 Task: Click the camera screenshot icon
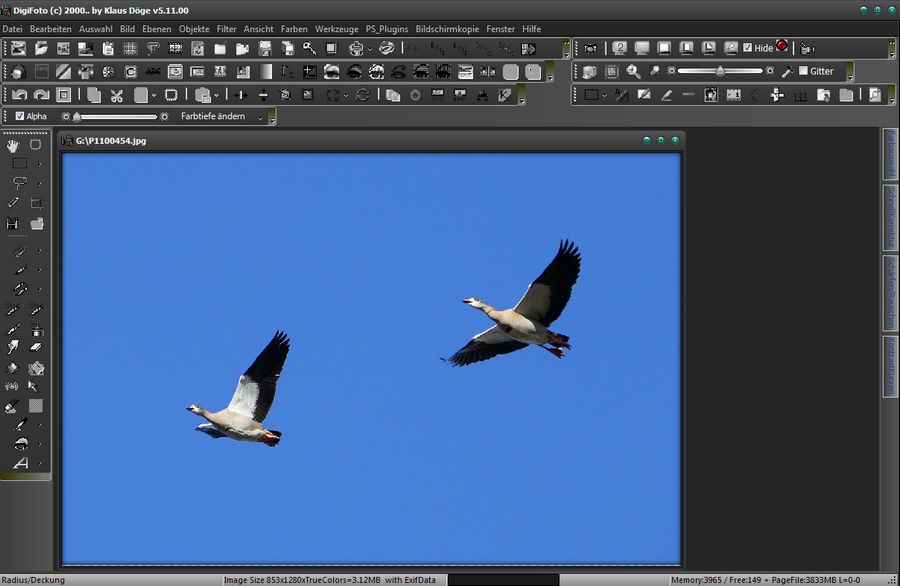591,48
